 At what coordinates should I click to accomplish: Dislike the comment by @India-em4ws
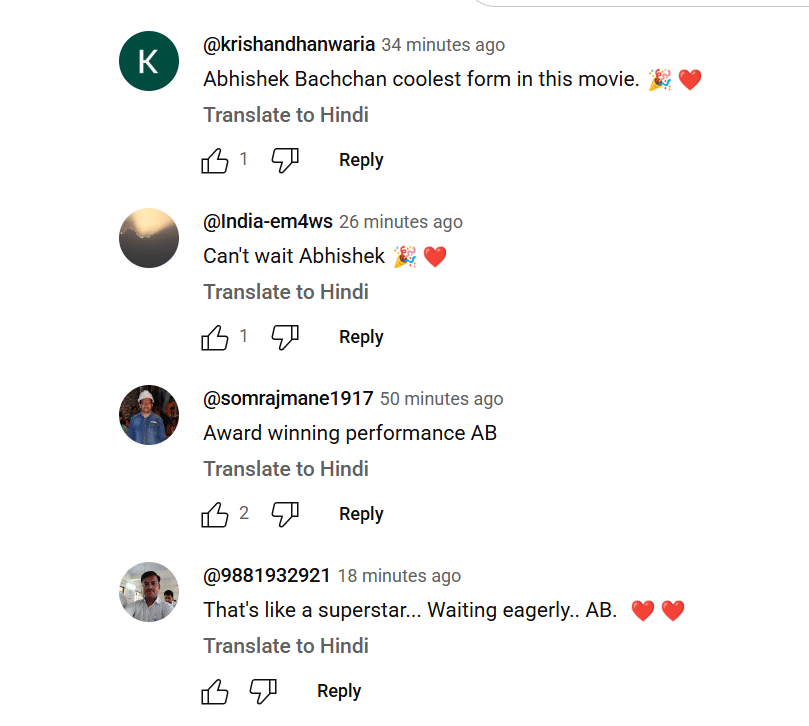tap(285, 337)
